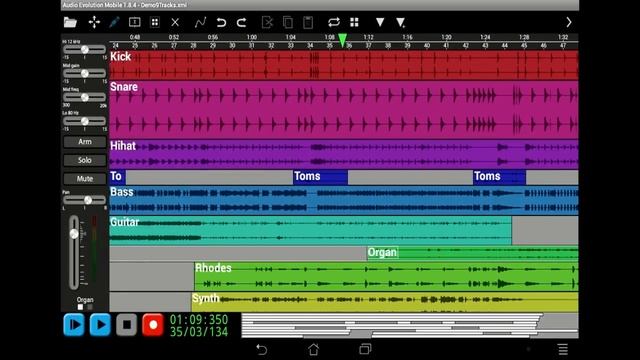640x360 pixels.
Task: Select the Hihat track clip
Action: (x=344, y=154)
